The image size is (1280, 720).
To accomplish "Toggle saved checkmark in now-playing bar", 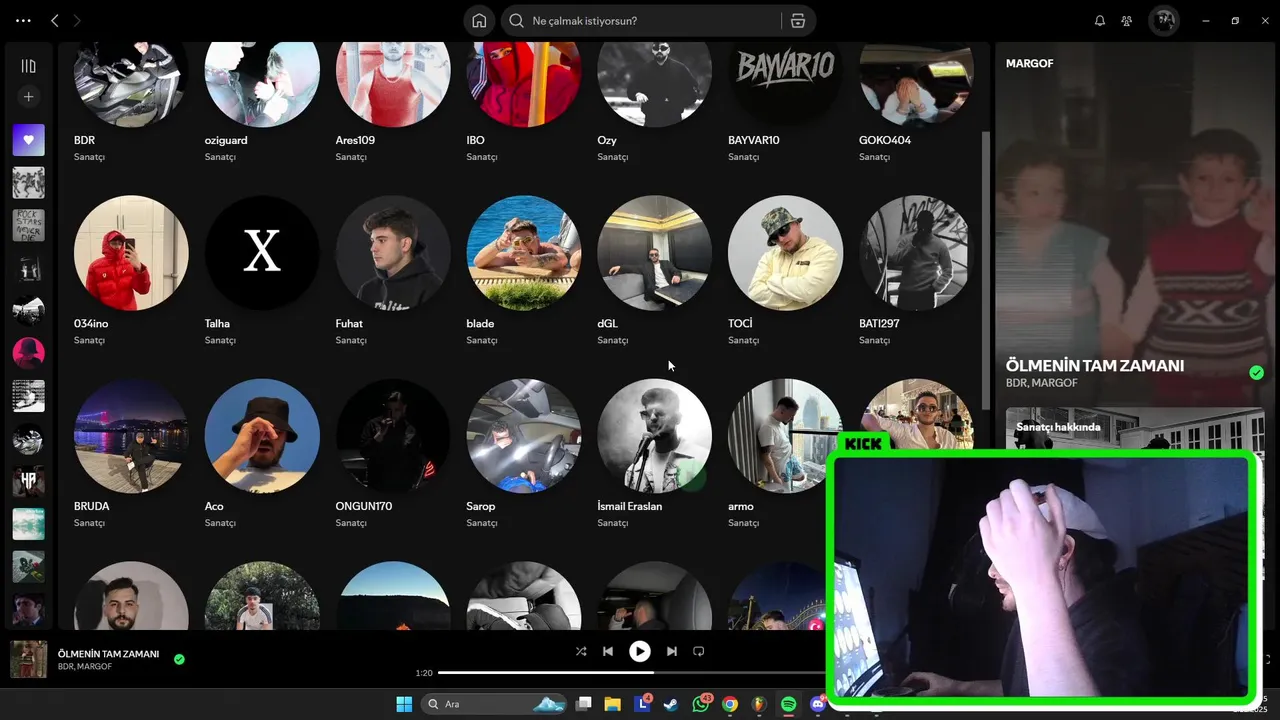I will (x=179, y=659).
